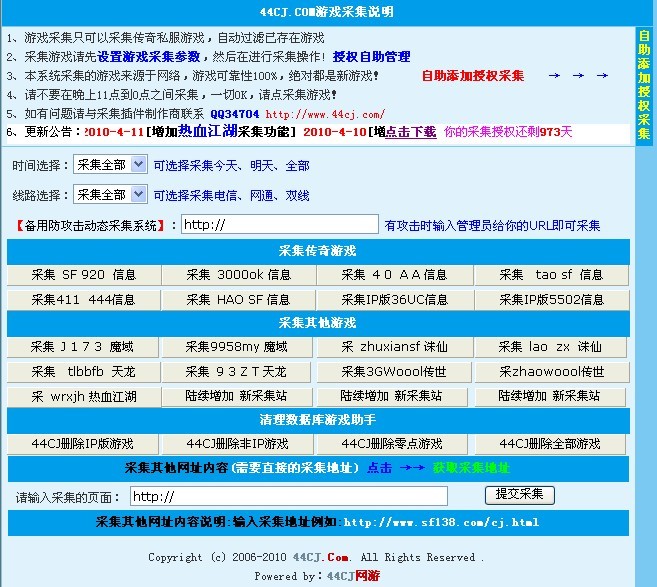The image size is (657, 587).
Task: Click 采集IP版5502信息 button
Action: click(551, 299)
